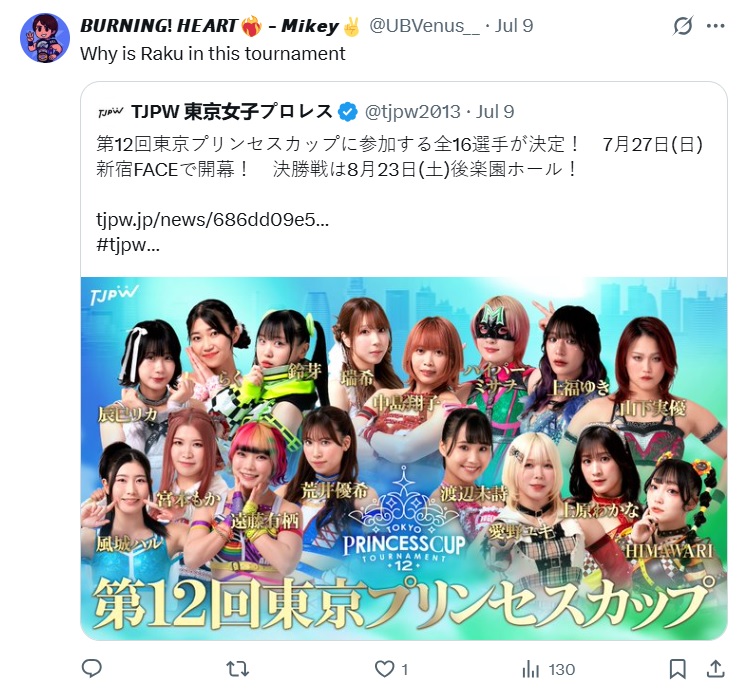The height and width of the screenshot is (694, 748).
Task: Click the reply speech bubble icon
Action: coord(92,669)
